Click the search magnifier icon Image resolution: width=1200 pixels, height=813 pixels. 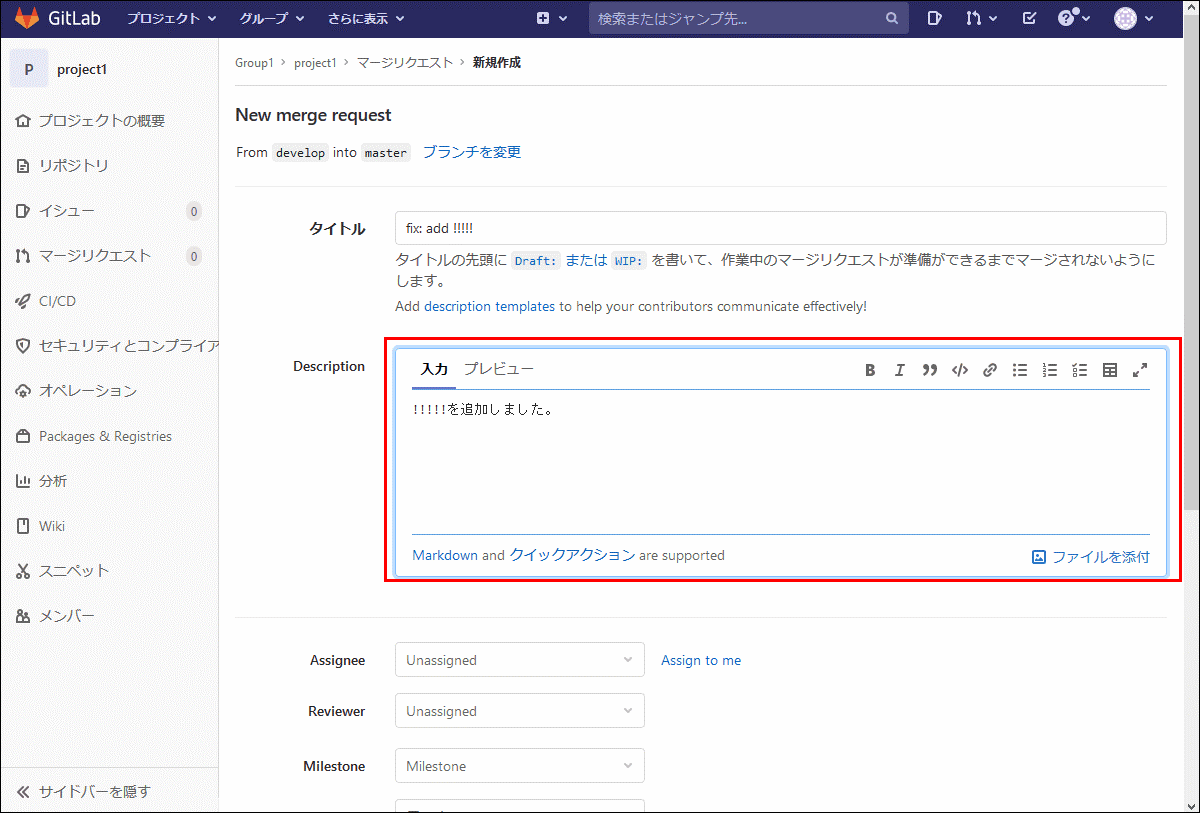[x=891, y=18]
